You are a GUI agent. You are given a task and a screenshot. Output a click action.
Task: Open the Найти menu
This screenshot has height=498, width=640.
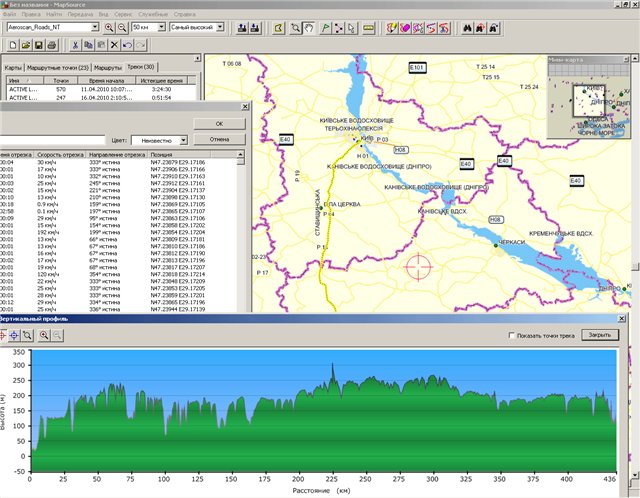pos(54,14)
